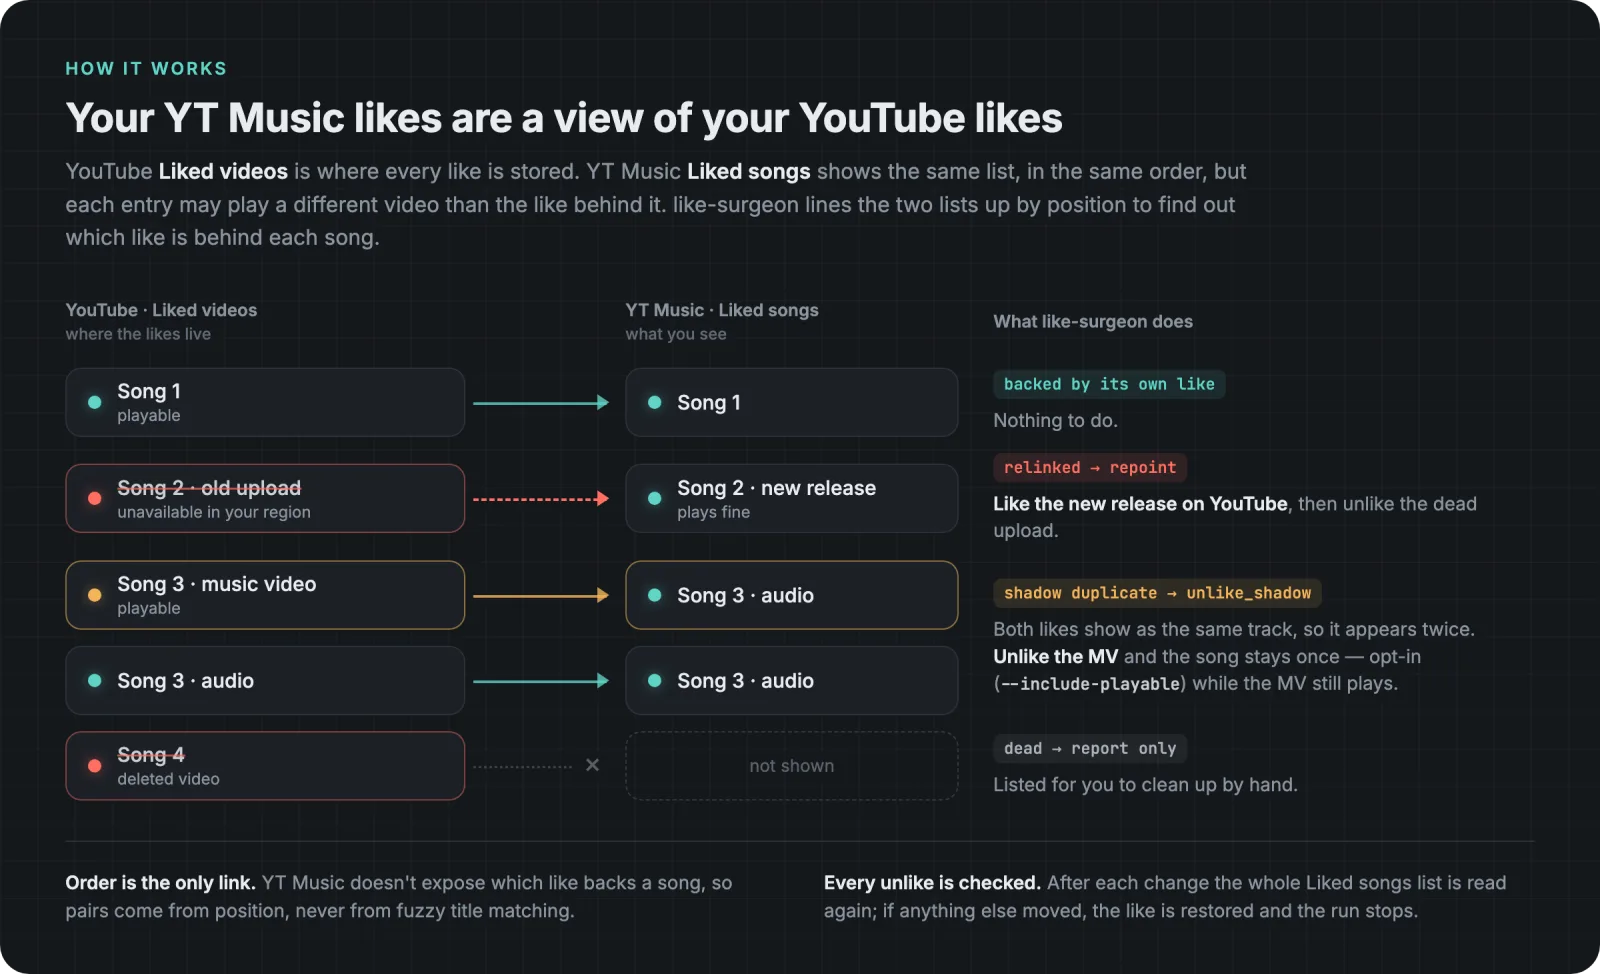The width and height of the screenshot is (1600, 974).
Task: Click the 'what you see' caption
Action: (x=676, y=334)
